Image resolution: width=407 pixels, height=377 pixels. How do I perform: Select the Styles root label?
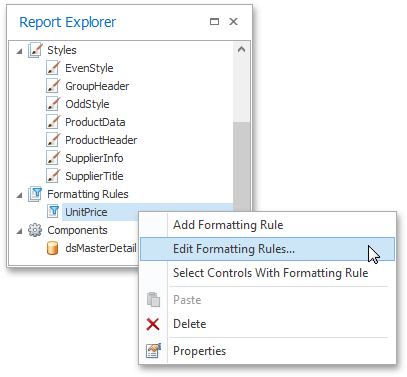[x=62, y=50]
